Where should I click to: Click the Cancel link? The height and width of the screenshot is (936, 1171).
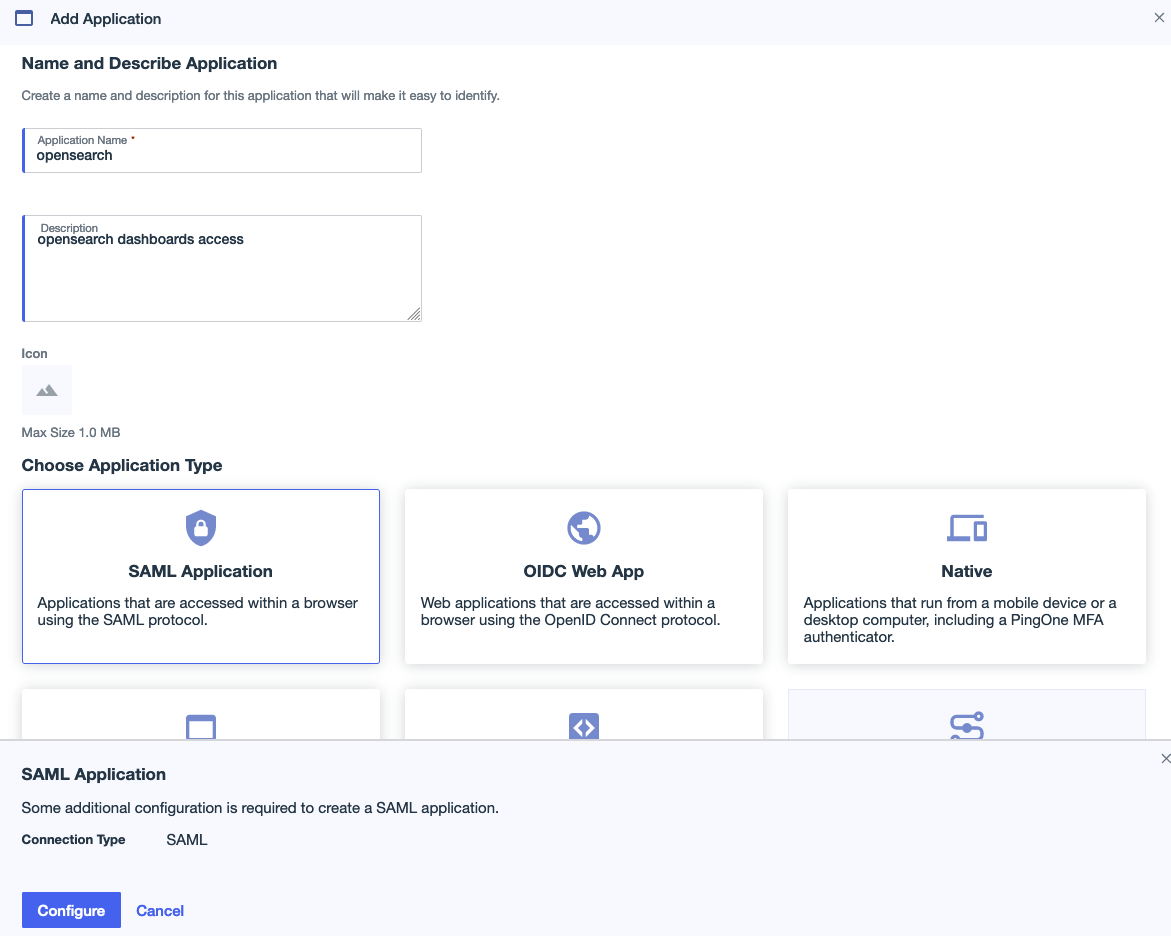(x=159, y=910)
